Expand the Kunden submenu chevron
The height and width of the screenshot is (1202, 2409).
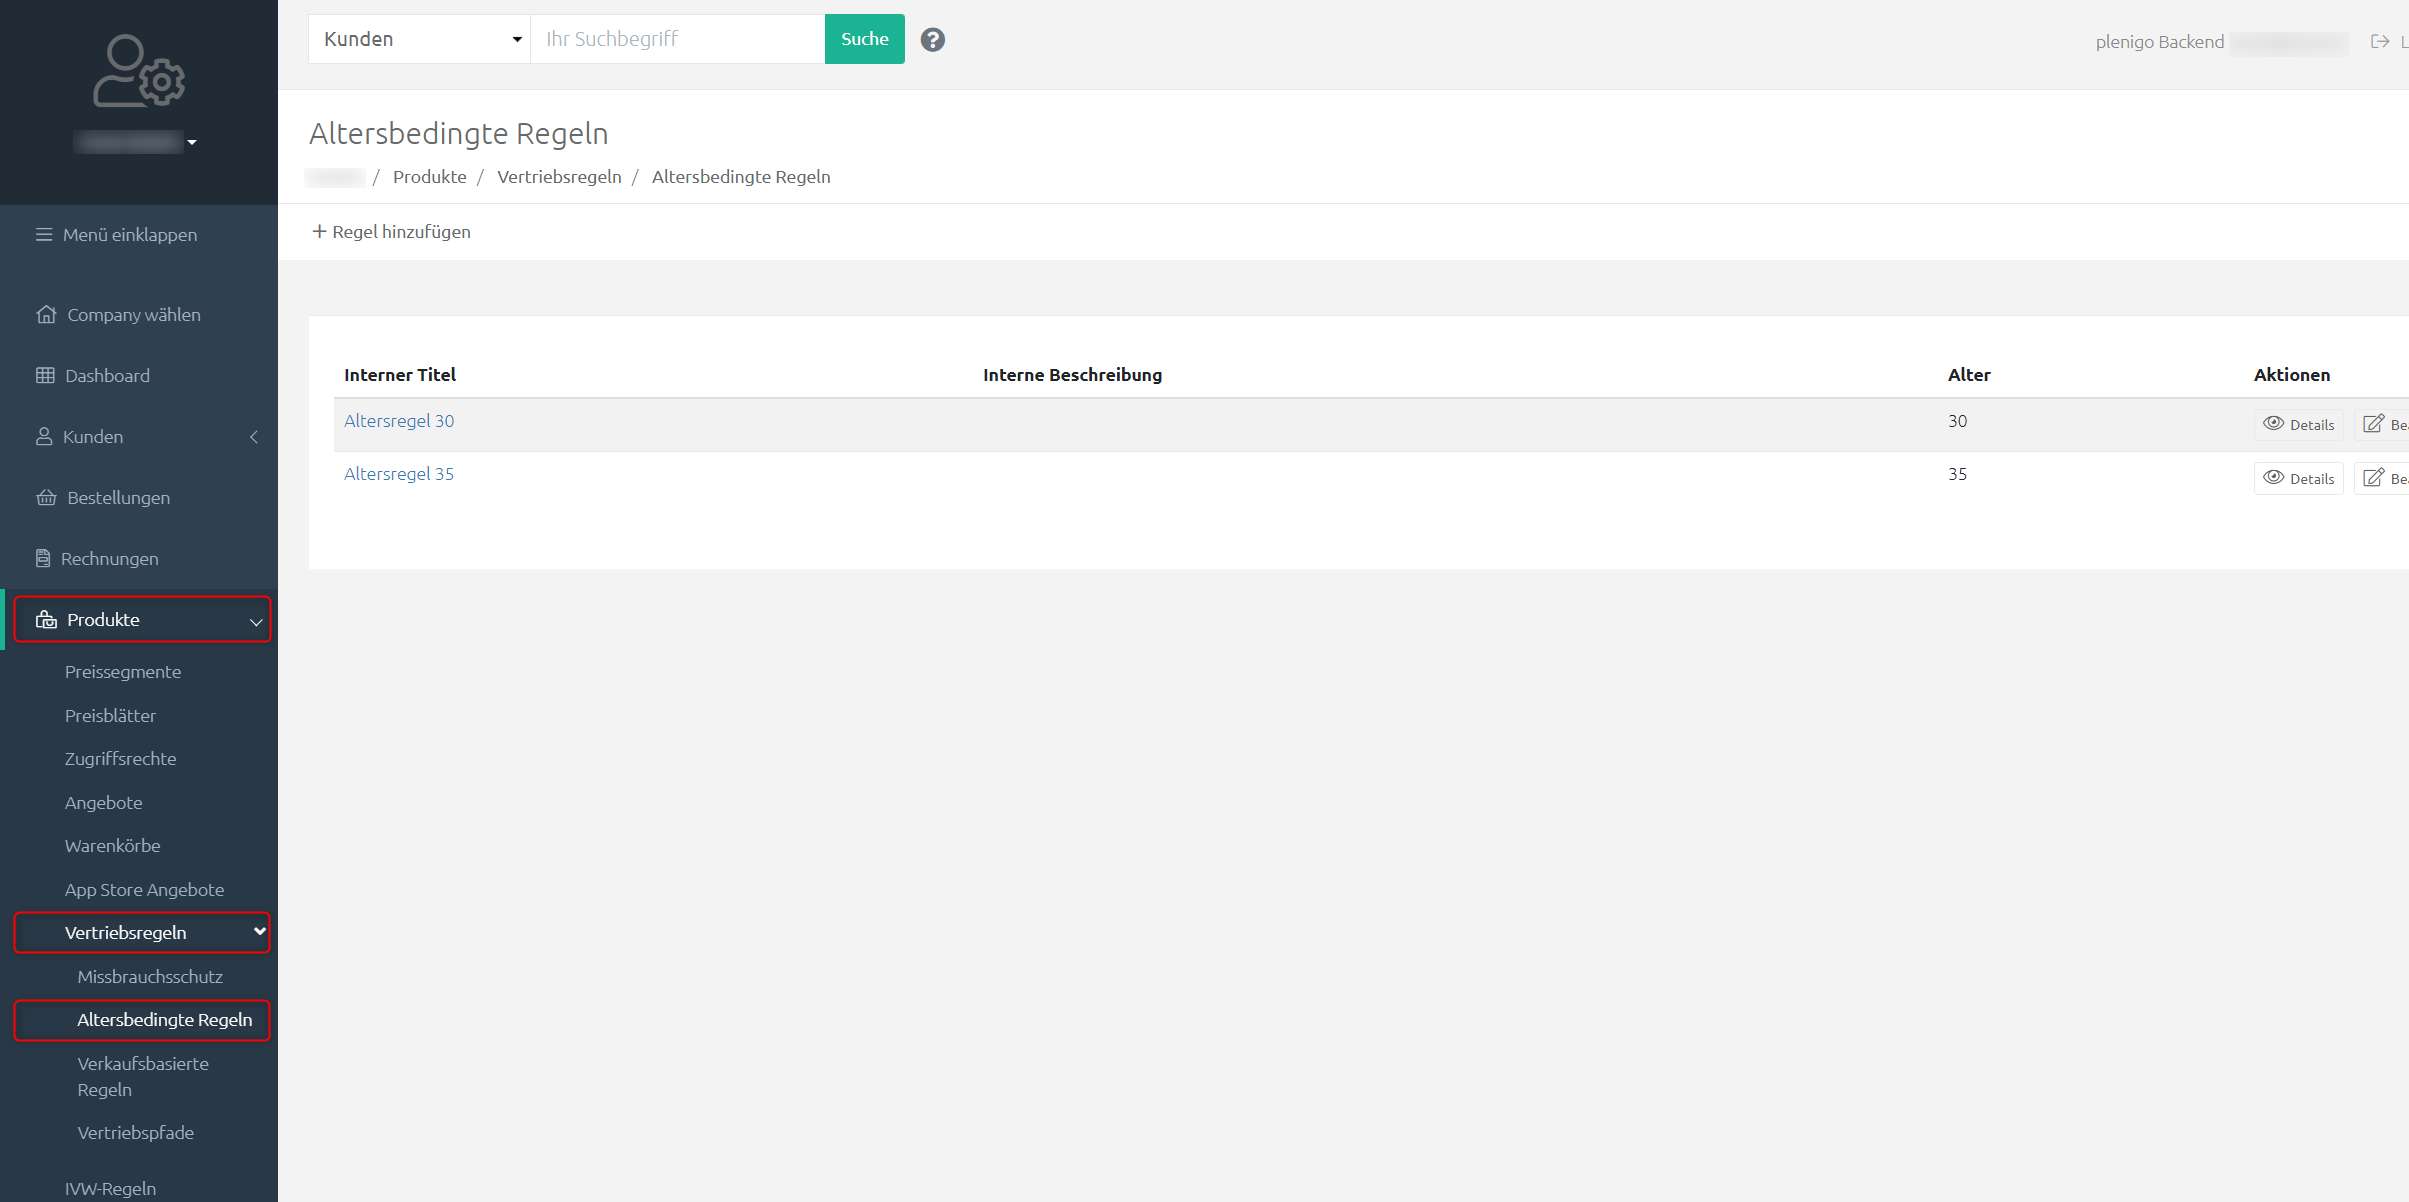pos(254,437)
